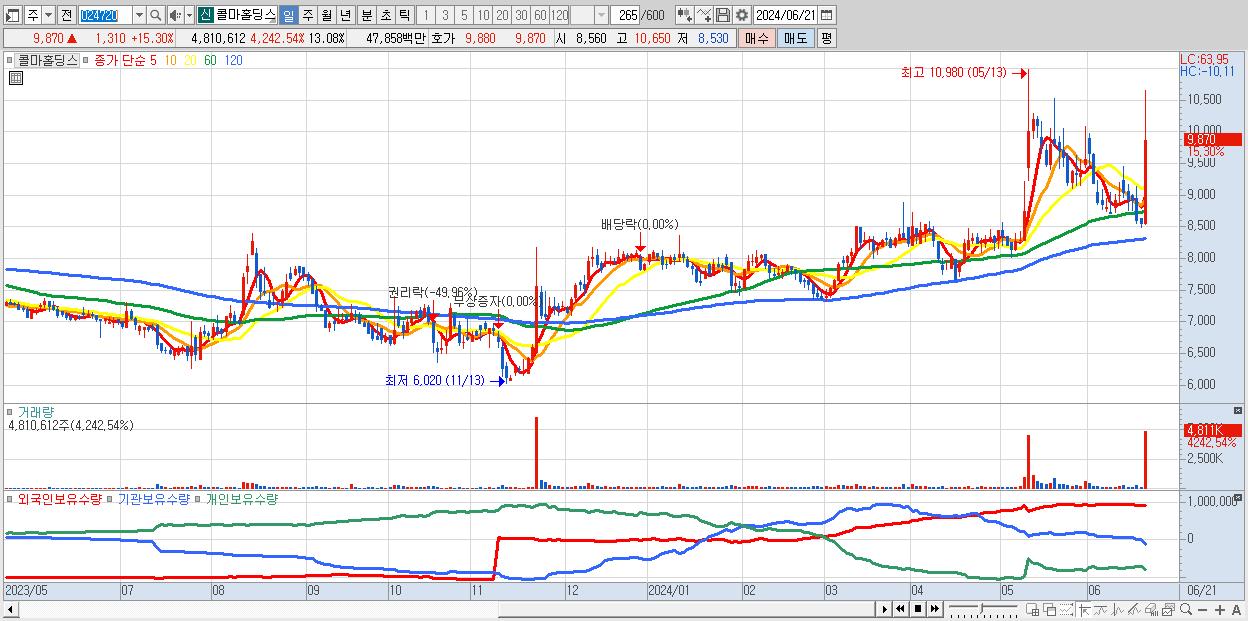Choose the 30 interval button

[x=521, y=15]
